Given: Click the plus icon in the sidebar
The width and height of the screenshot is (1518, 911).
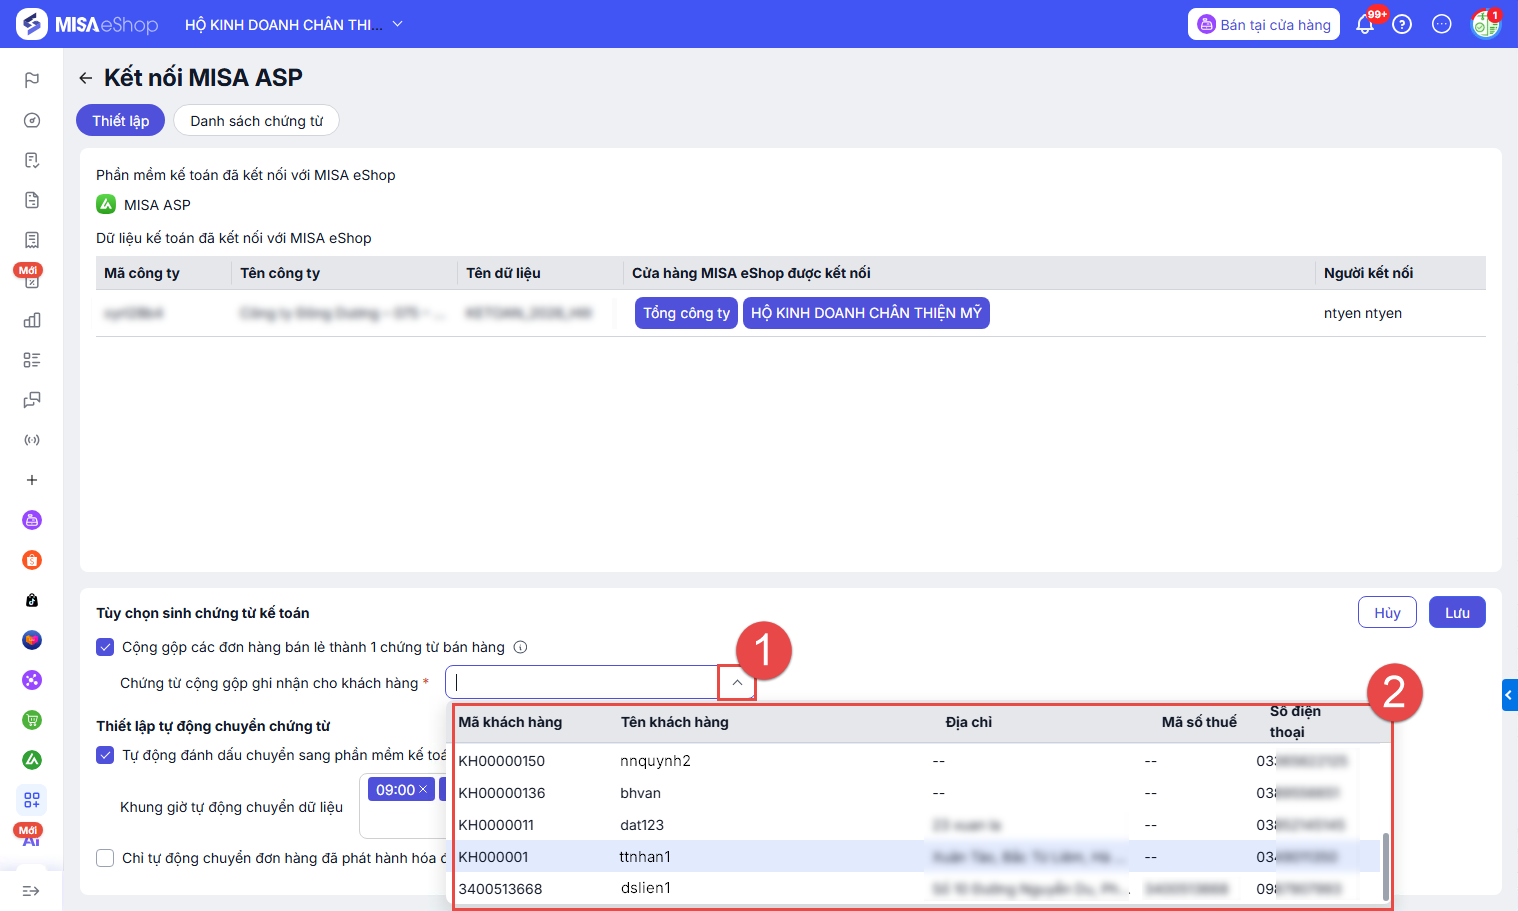Looking at the screenshot, I should [32, 480].
